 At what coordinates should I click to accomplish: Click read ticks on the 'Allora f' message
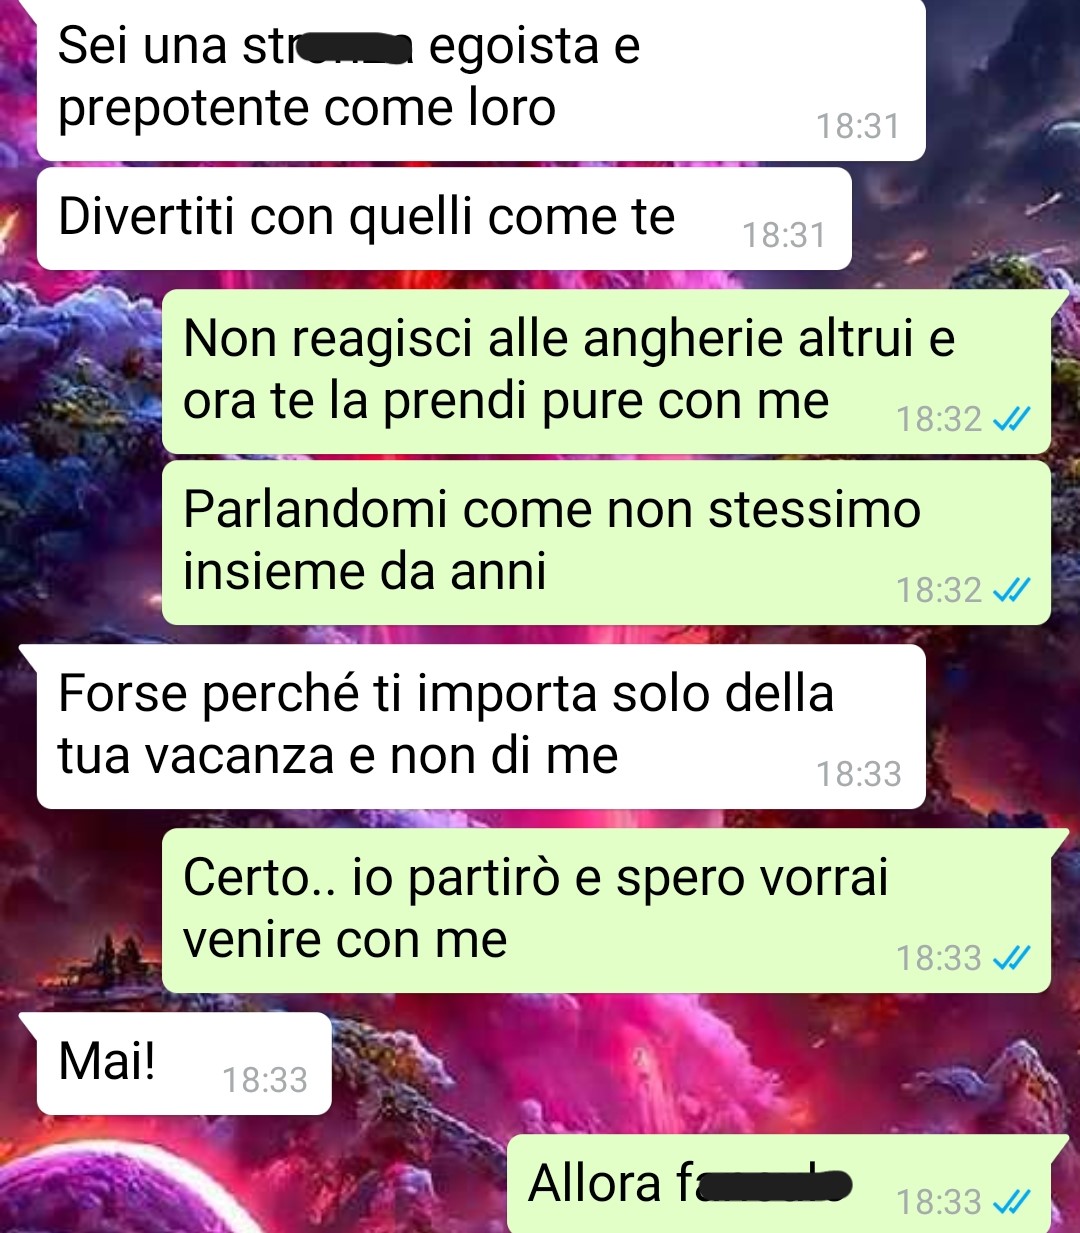tap(1011, 1201)
